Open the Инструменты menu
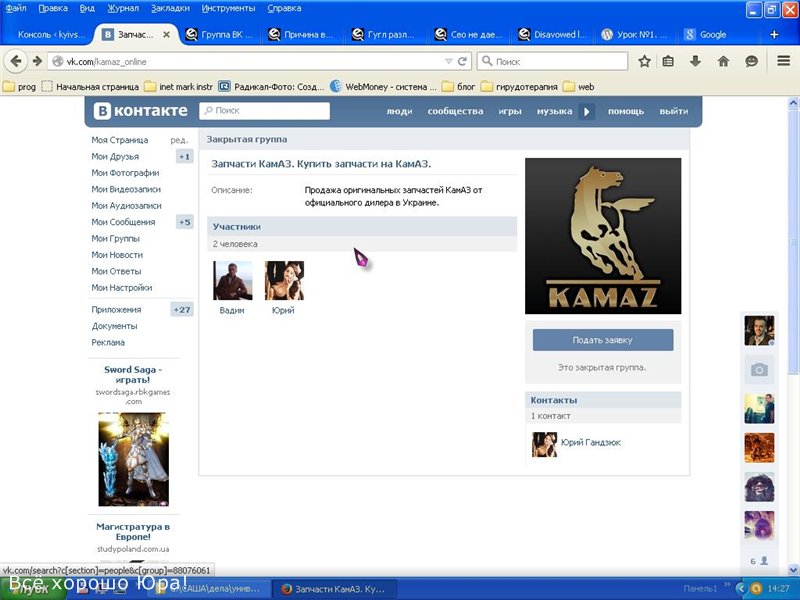 [228, 8]
